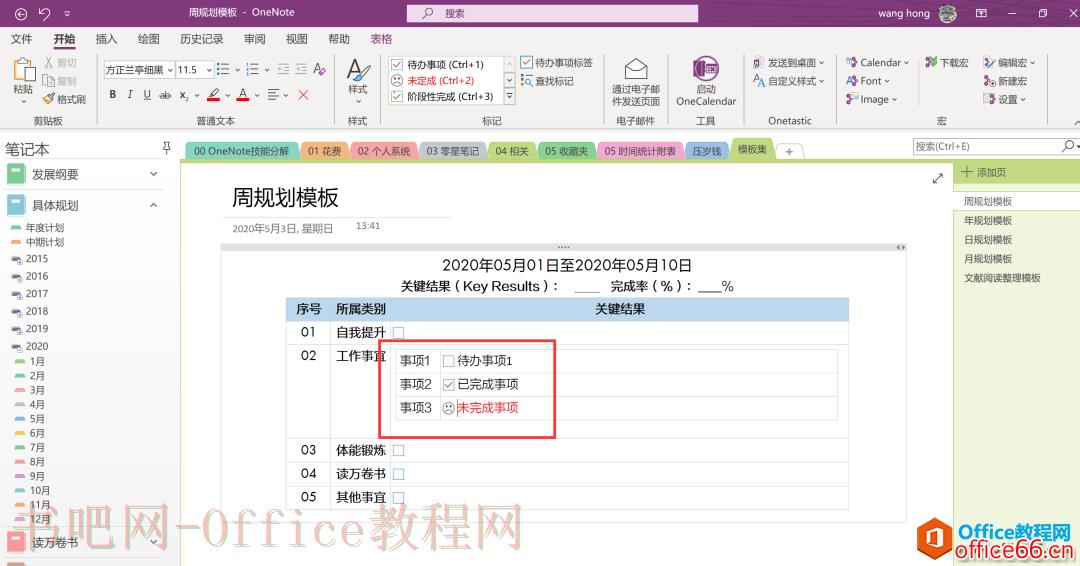This screenshot has width=1080, height=566.
Task: Expand the 发展纲要 notebook
Action: pos(154,174)
